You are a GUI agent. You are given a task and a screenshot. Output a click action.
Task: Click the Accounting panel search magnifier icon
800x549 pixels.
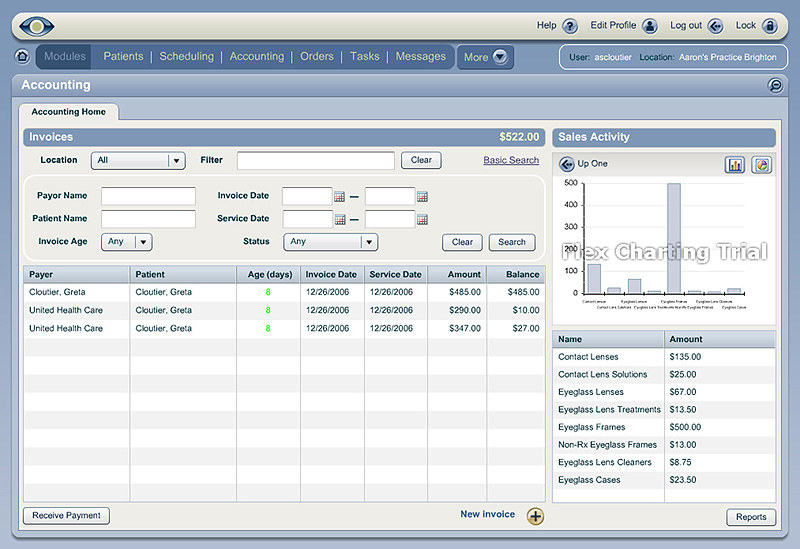pyautogui.click(x=775, y=85)
